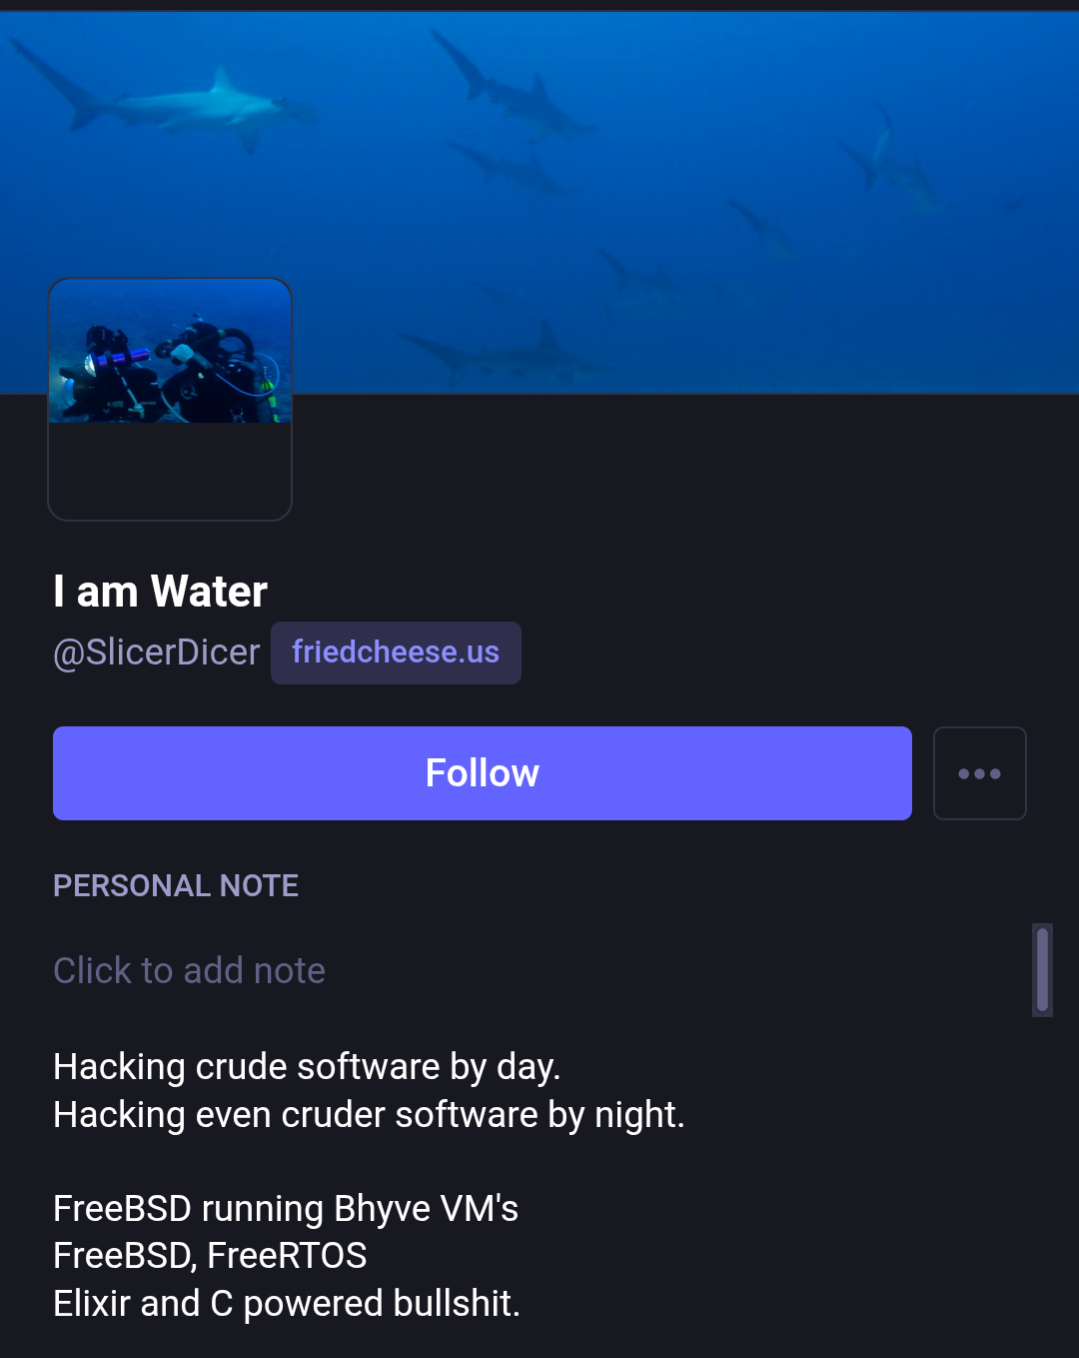
Task: Click the 'FreeBSD running Bhyve VM's' line
Action: tap(285, 1208)
